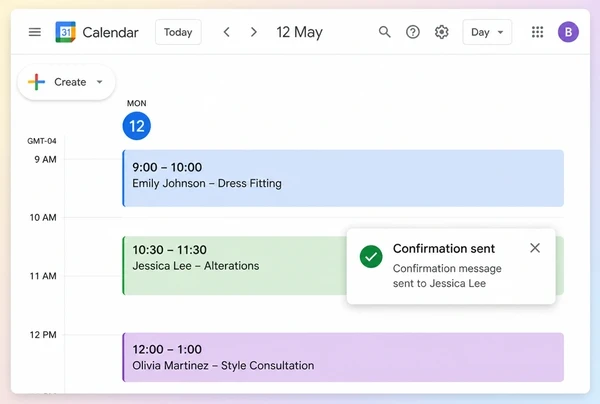Viewport: 600px width, 404px height.
Task: Open the Settings gear menu
Action: (441, 32)
